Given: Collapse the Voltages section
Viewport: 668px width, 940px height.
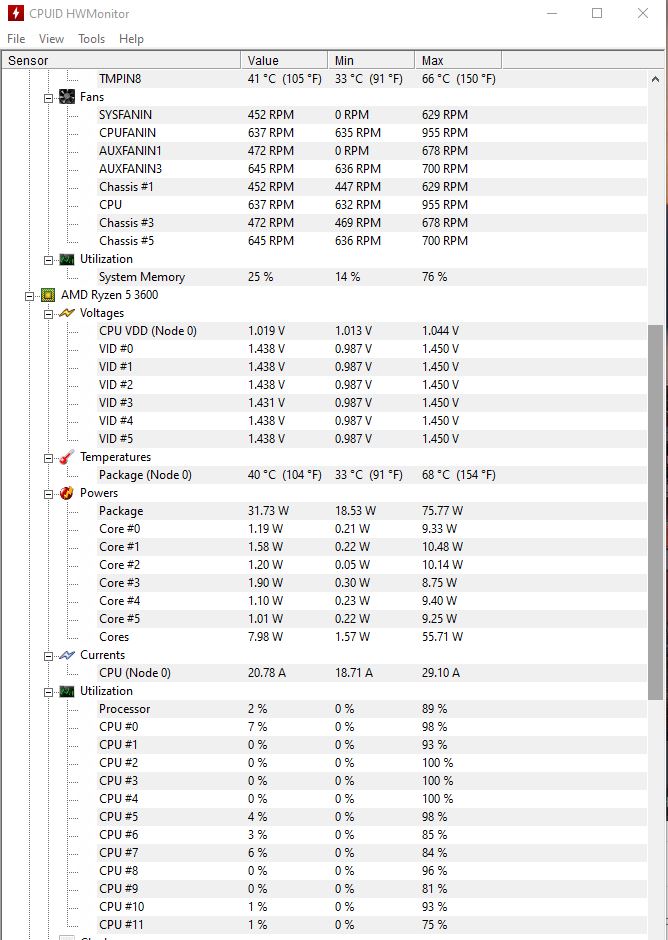Looking at the screenshot, I should coord(48,314).
